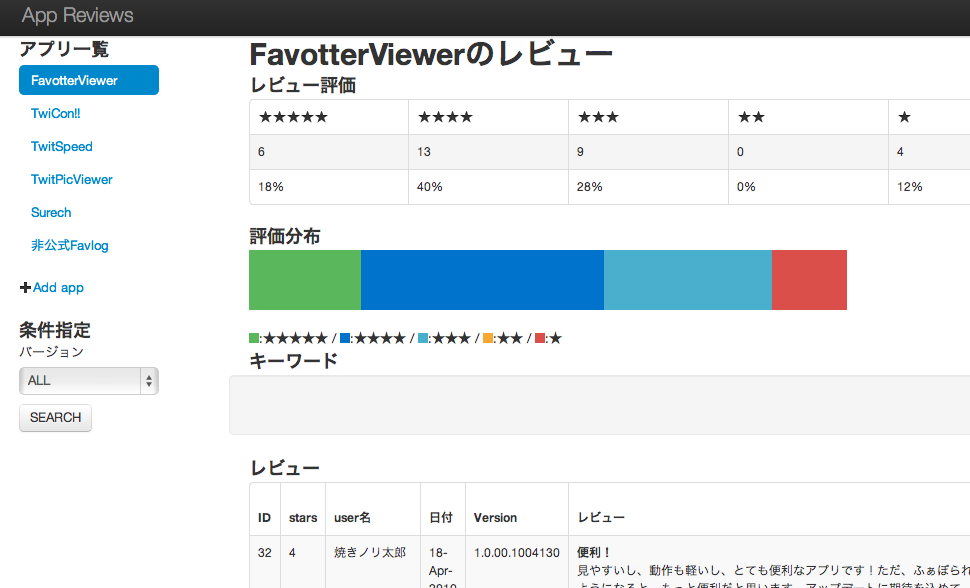Click the light blue three-star bar segment
Viewport: 970px width, 588px height.
coord(688,280)
